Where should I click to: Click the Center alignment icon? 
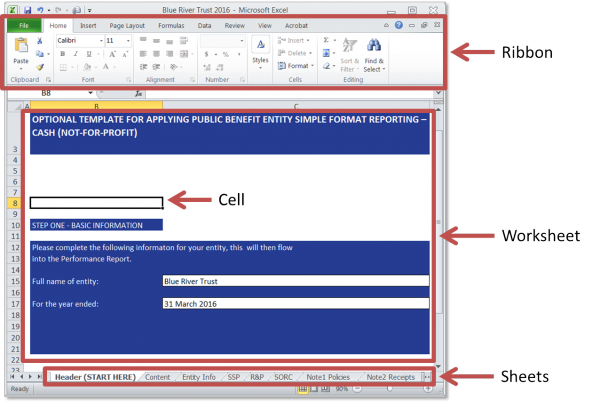[x=157, y=54]
